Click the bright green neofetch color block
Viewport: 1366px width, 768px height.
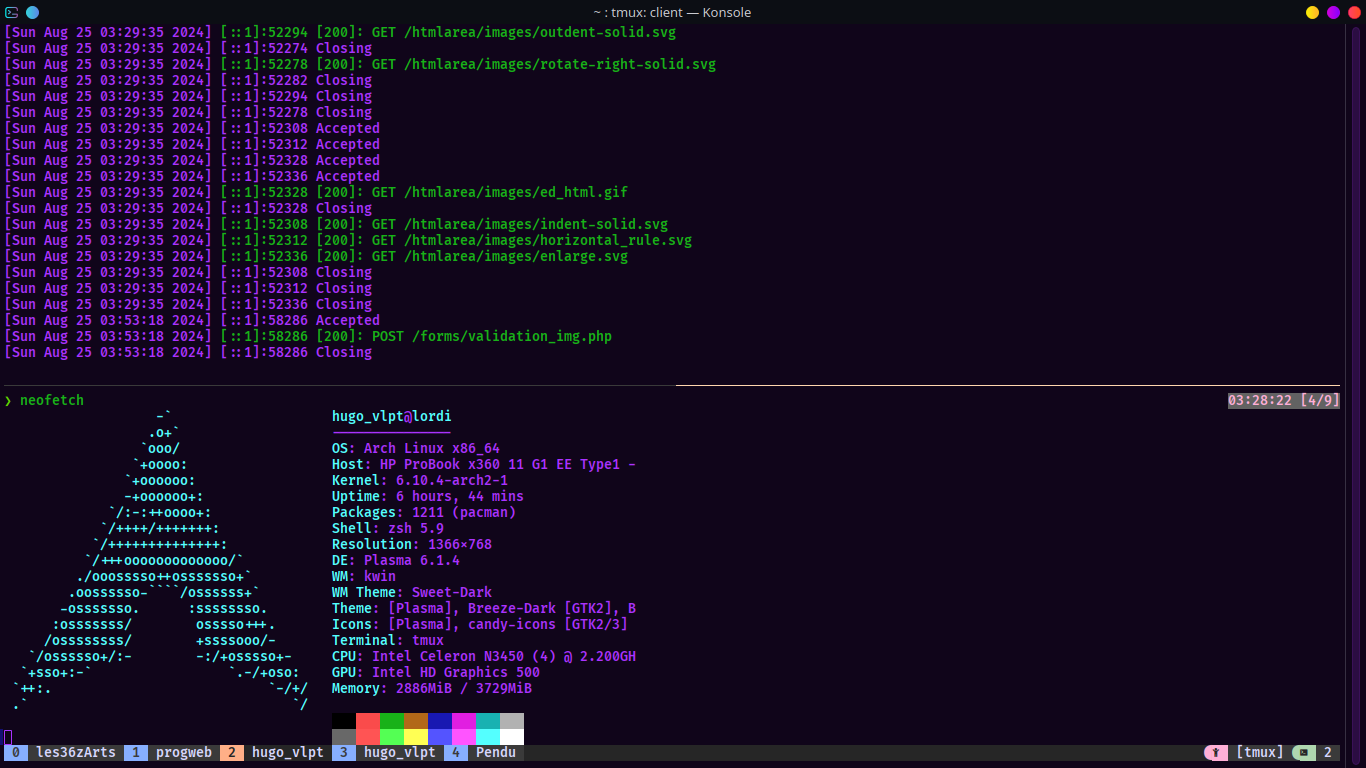pos(392,736)
